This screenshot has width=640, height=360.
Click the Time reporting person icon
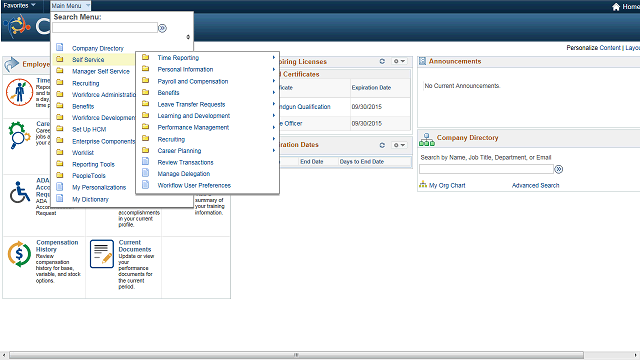19,92
